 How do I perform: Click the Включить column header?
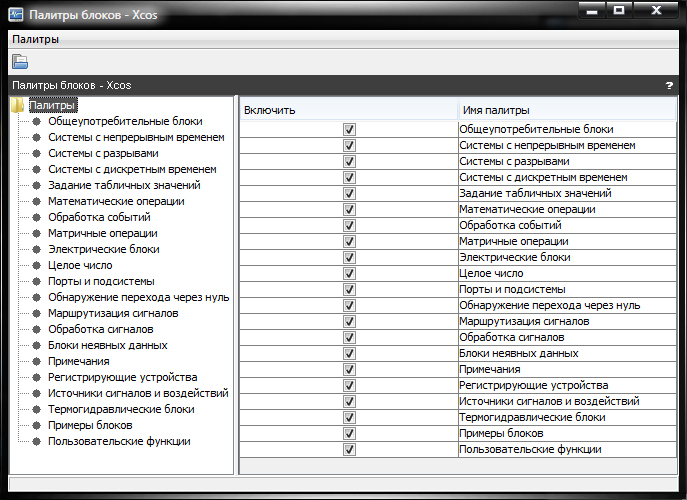pyautogui.click(x=349, y=110)
